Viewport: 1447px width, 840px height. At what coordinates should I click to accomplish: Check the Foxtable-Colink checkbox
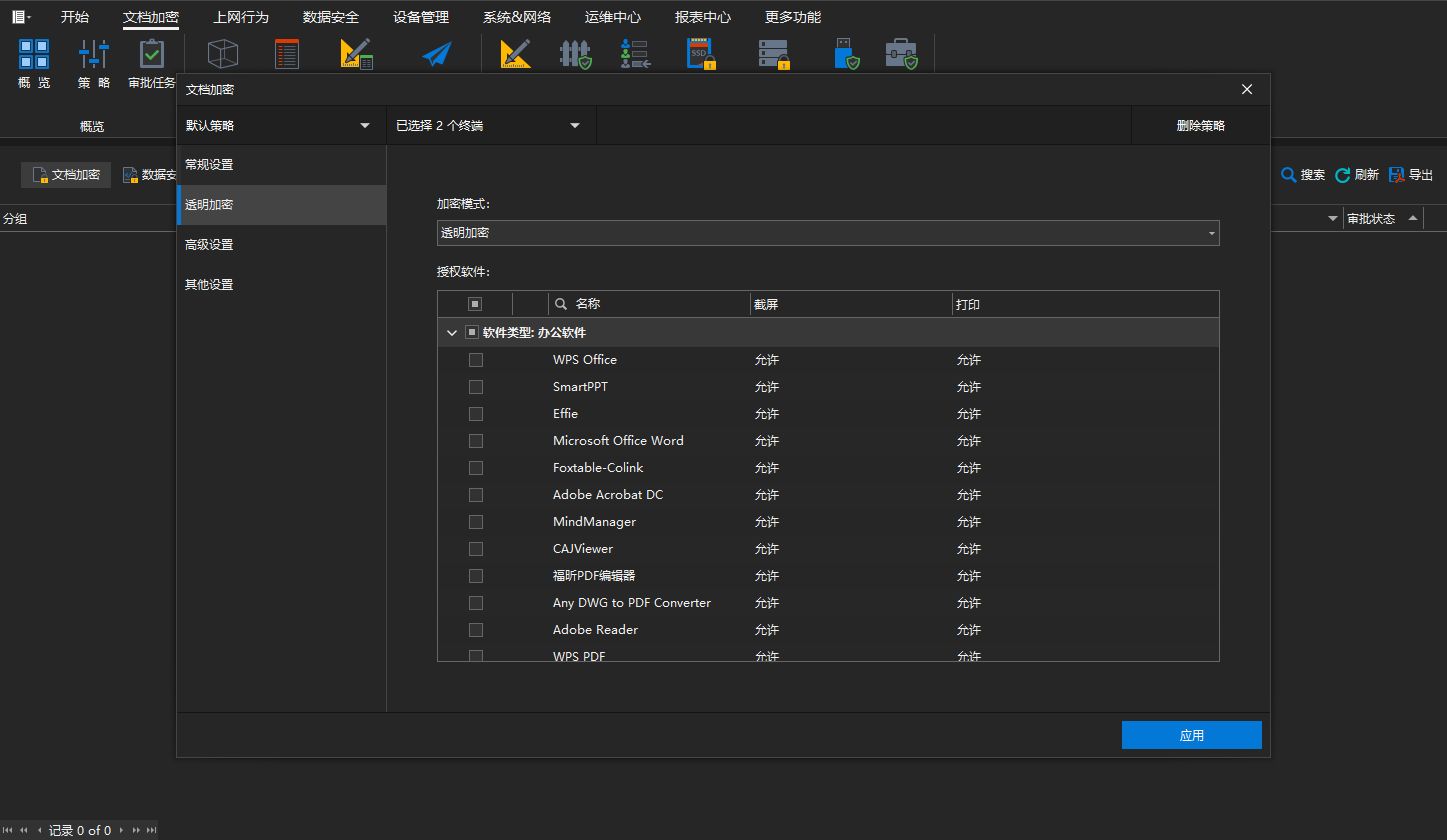476,468
